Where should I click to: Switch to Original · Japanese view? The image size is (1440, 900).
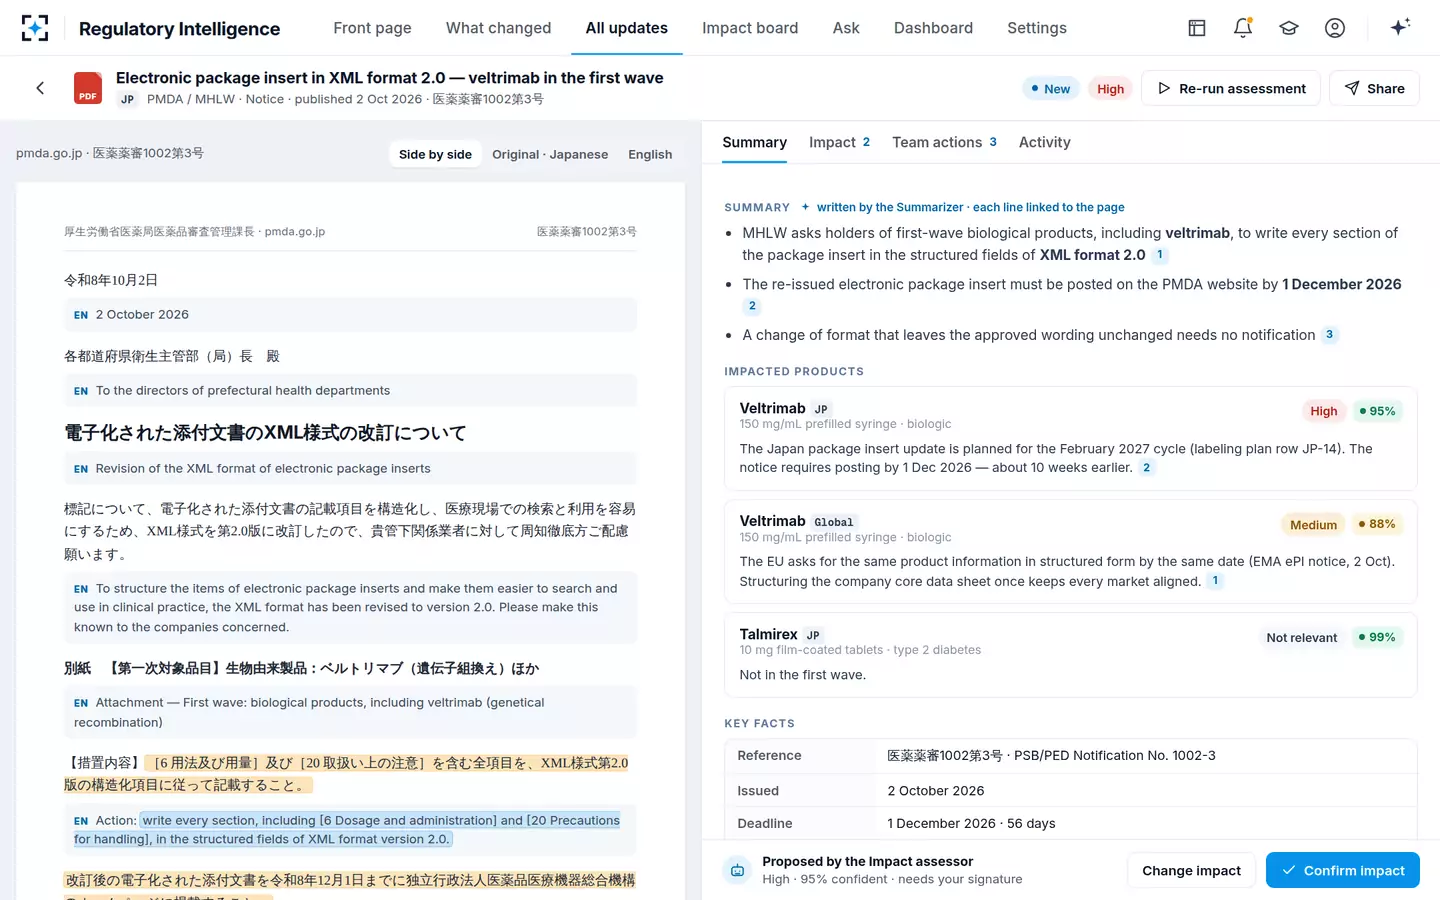click(550, 154)
